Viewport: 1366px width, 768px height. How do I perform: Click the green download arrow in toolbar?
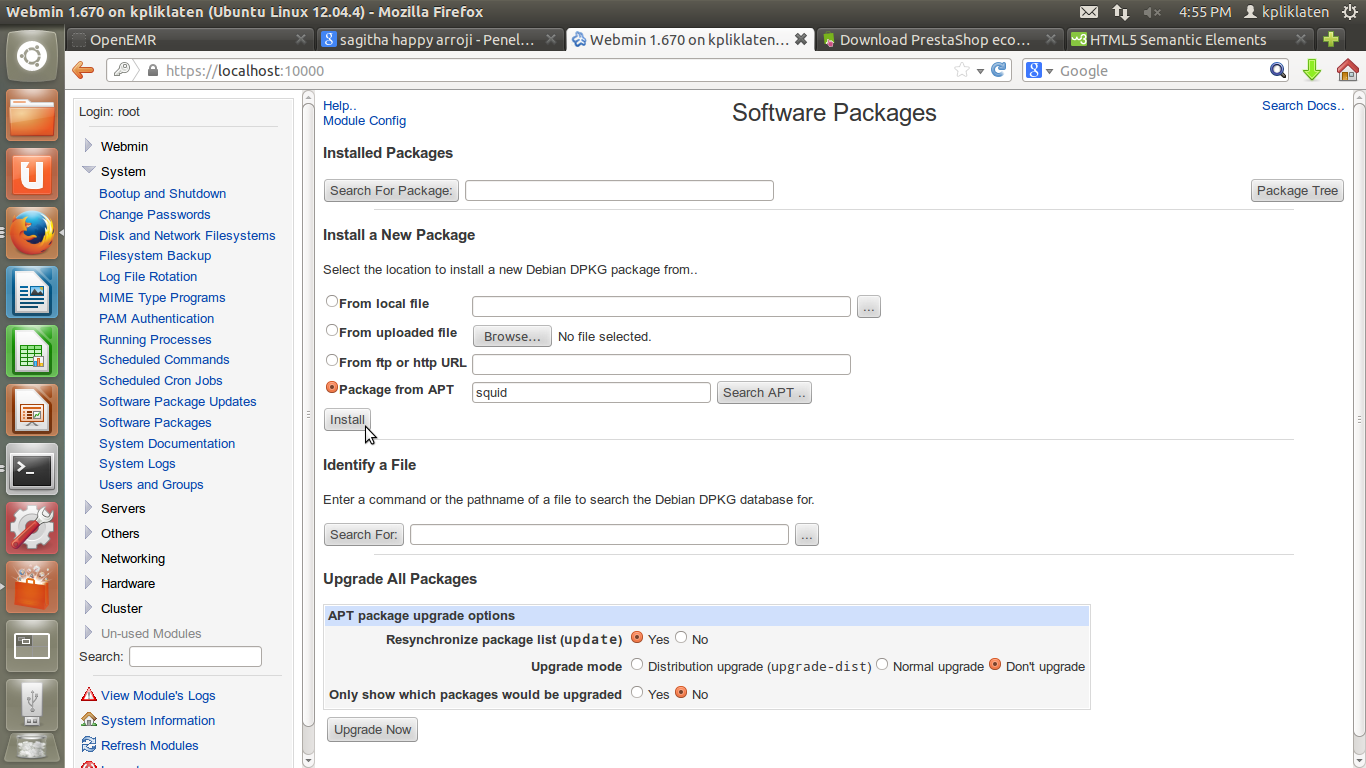tap(1313, 70)
